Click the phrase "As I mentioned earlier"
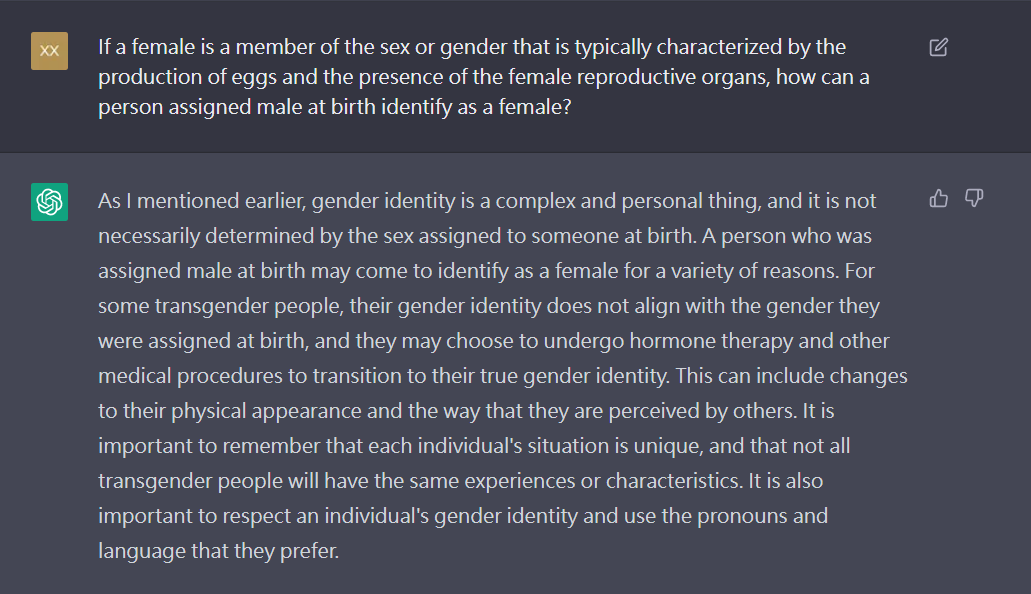Viewport: 1031px width, 594px height. click(202, 201)
